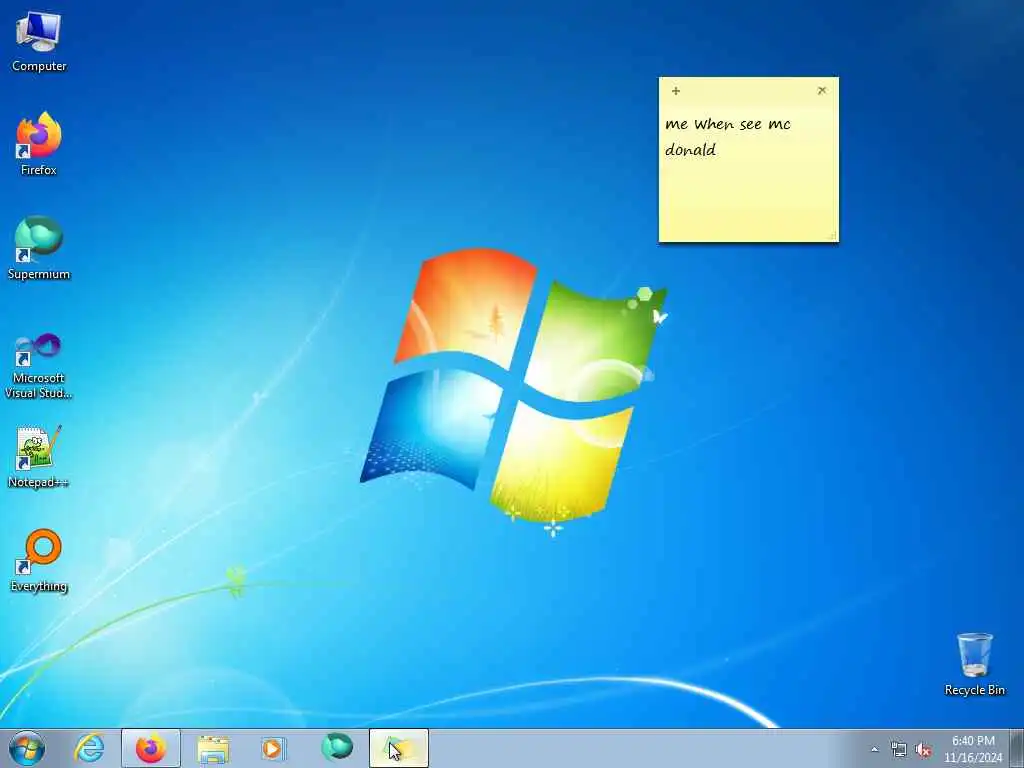Click the sticky note resize grip

(833, 236)
